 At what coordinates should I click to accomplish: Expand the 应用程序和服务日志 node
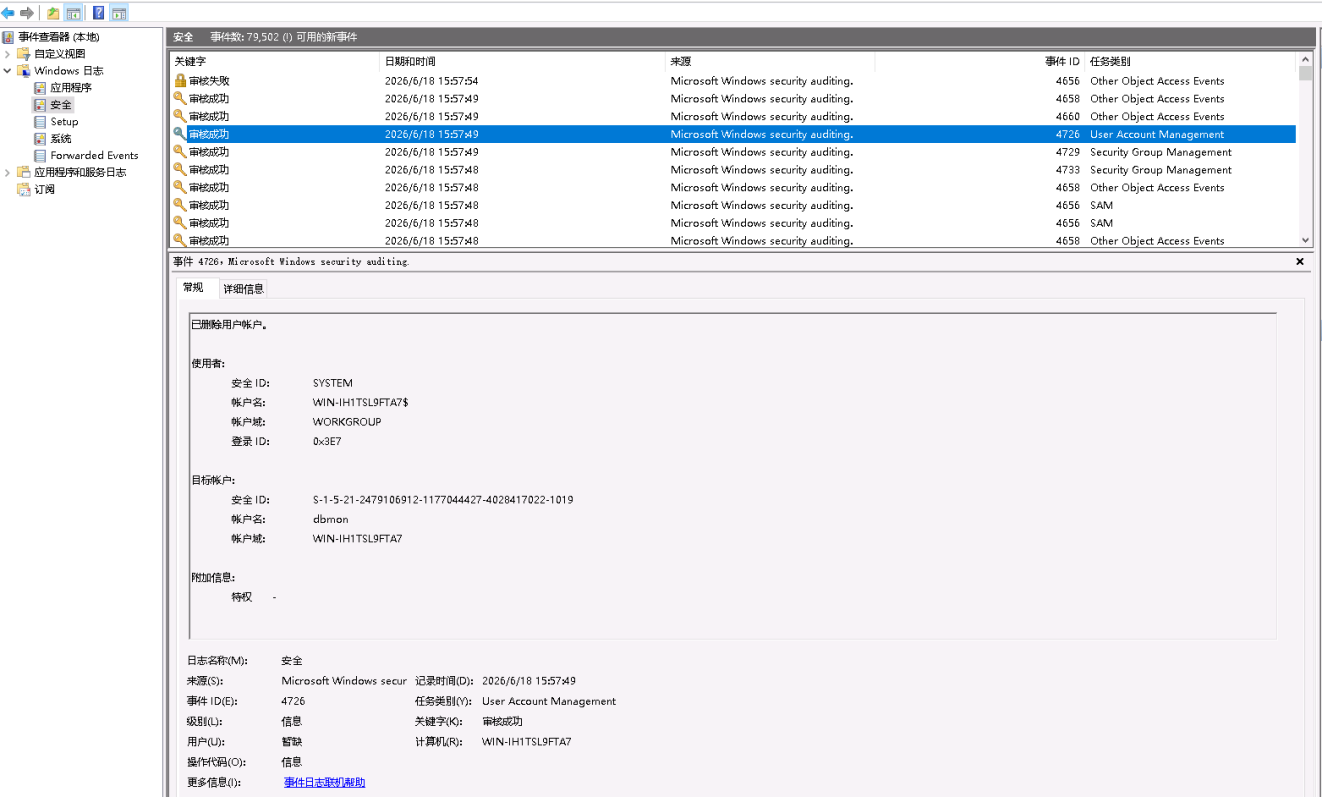pos(8,172)
